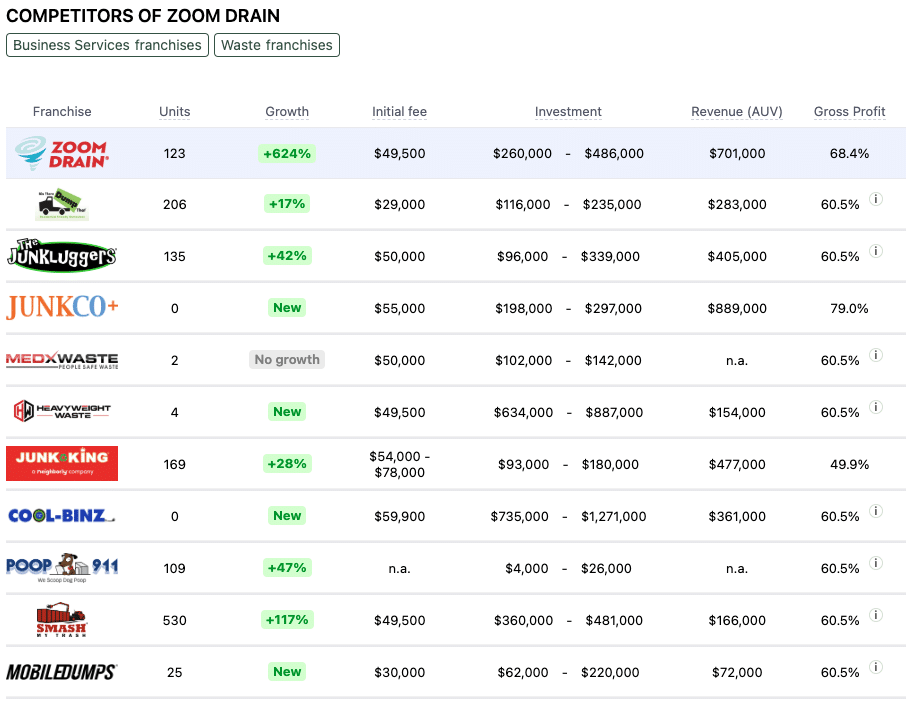Click the 169 units value
Image resolution: width=913 pixels, height=713 pixels.
click(175, 464)
